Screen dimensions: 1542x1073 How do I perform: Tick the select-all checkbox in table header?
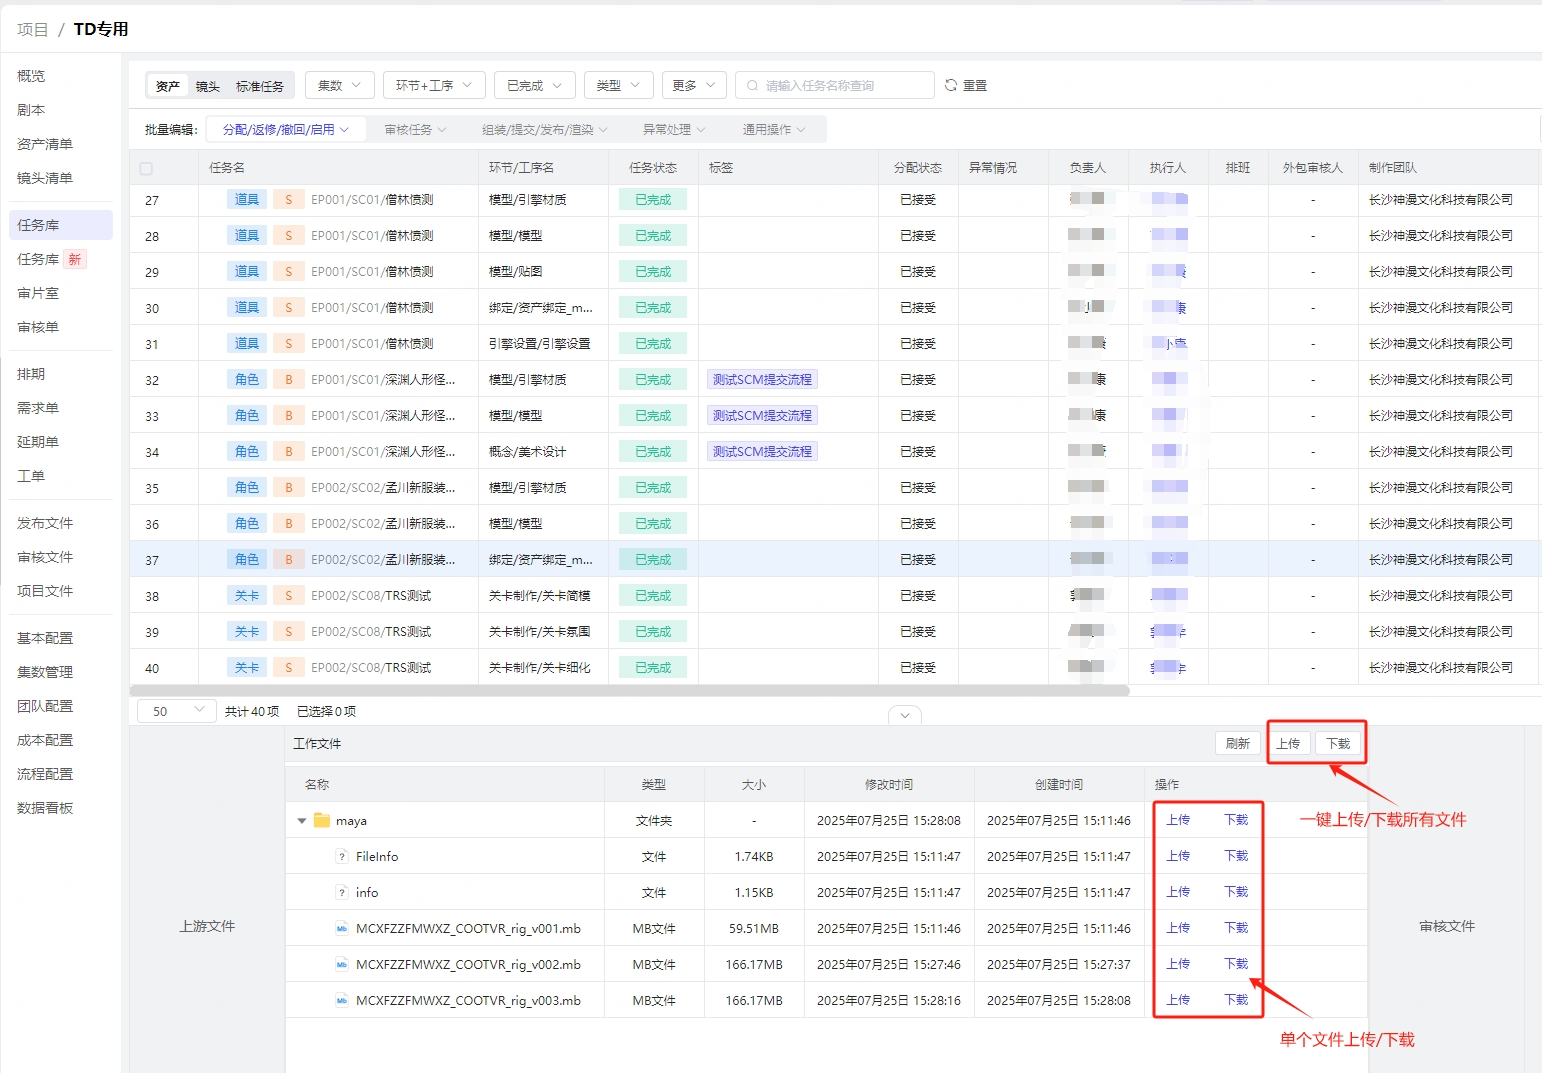tap(147, 169)
